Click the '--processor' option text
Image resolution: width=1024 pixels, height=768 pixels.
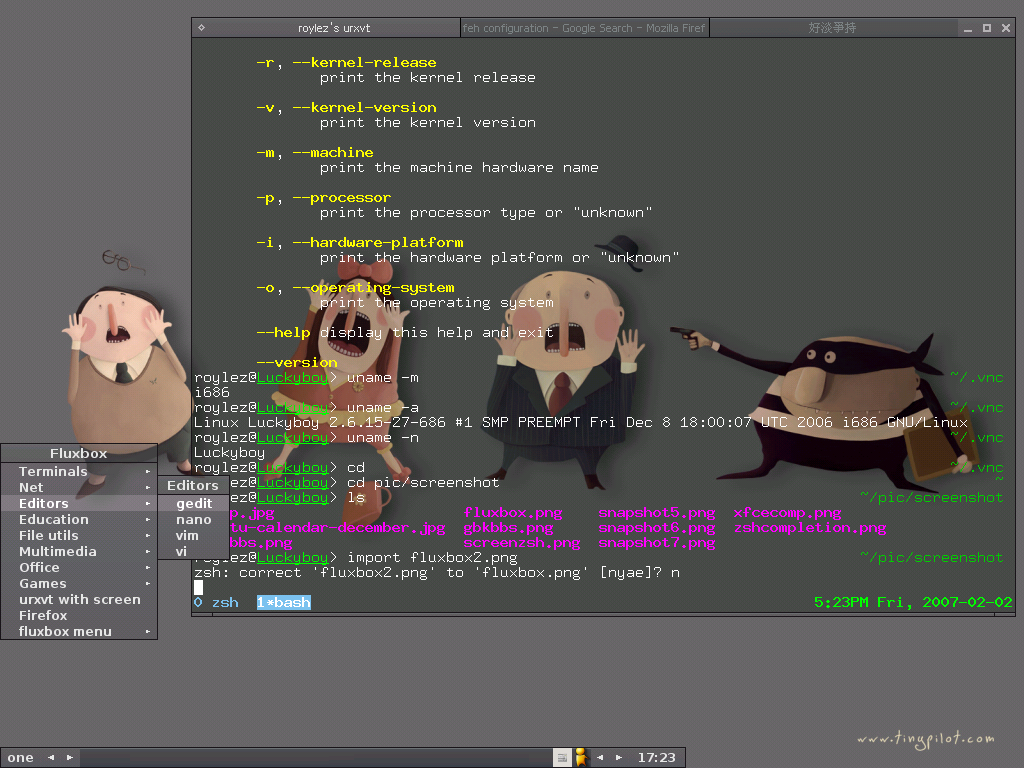tap(342, 198)
